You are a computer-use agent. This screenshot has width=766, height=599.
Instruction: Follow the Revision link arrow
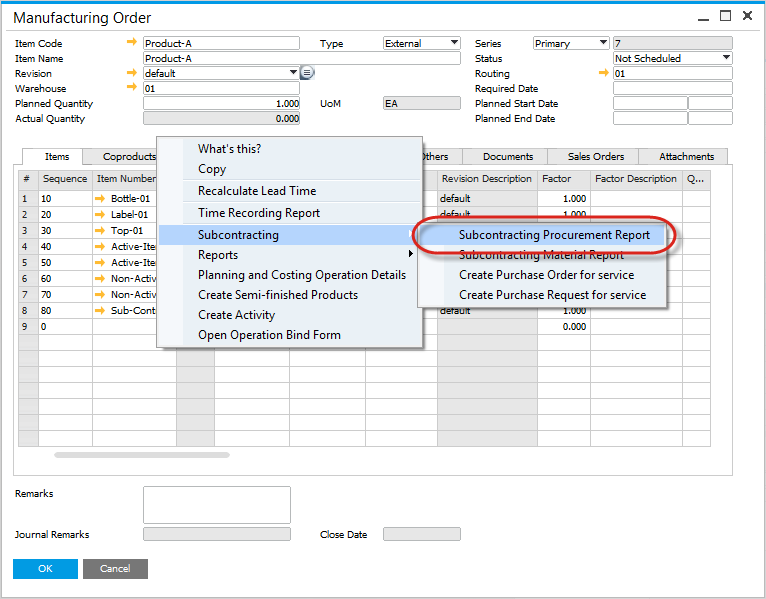coord(131,72)
